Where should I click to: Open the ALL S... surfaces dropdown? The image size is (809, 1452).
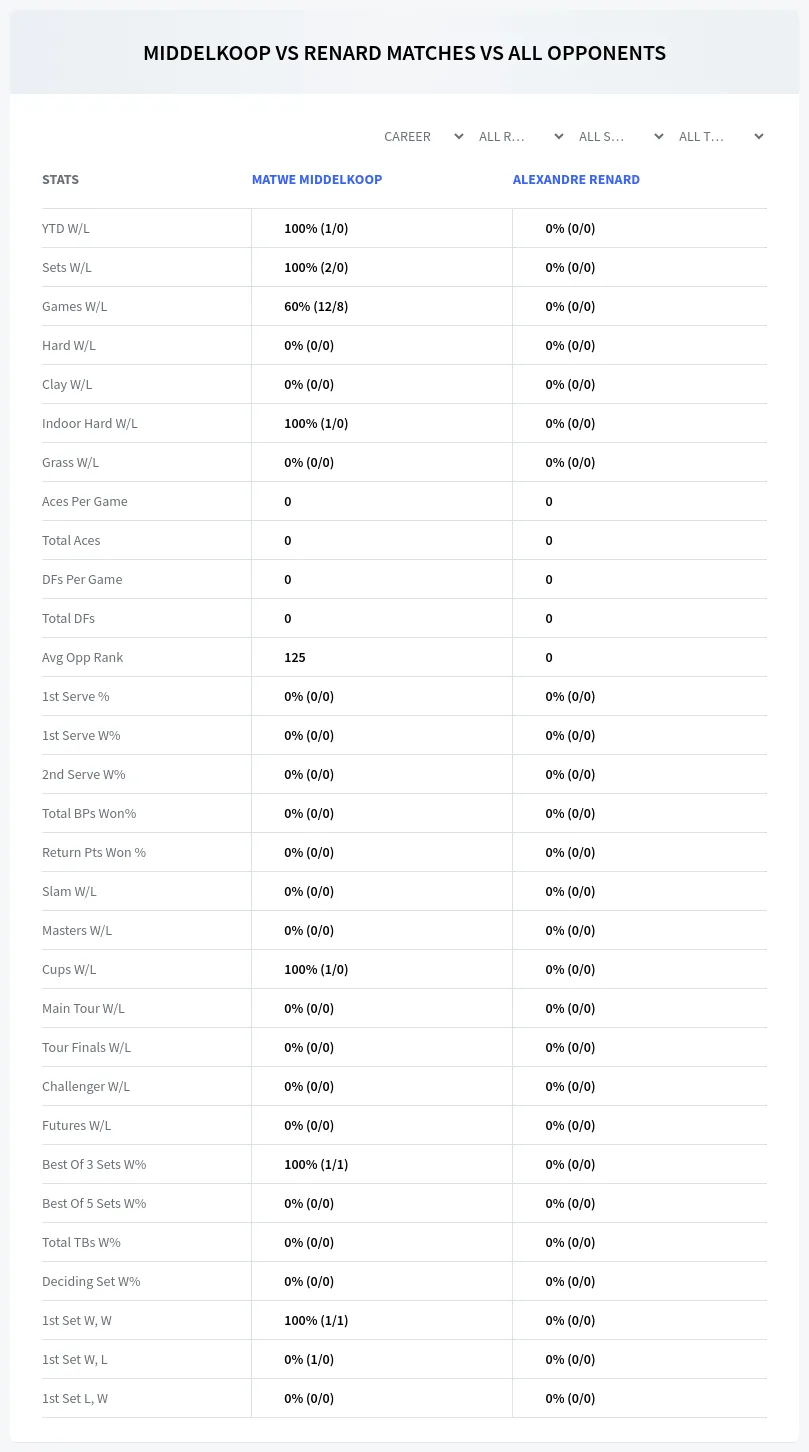621,136
